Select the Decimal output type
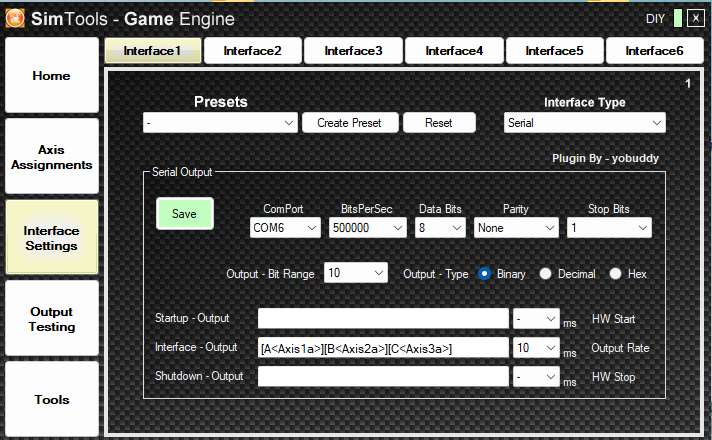 (546, 273)
